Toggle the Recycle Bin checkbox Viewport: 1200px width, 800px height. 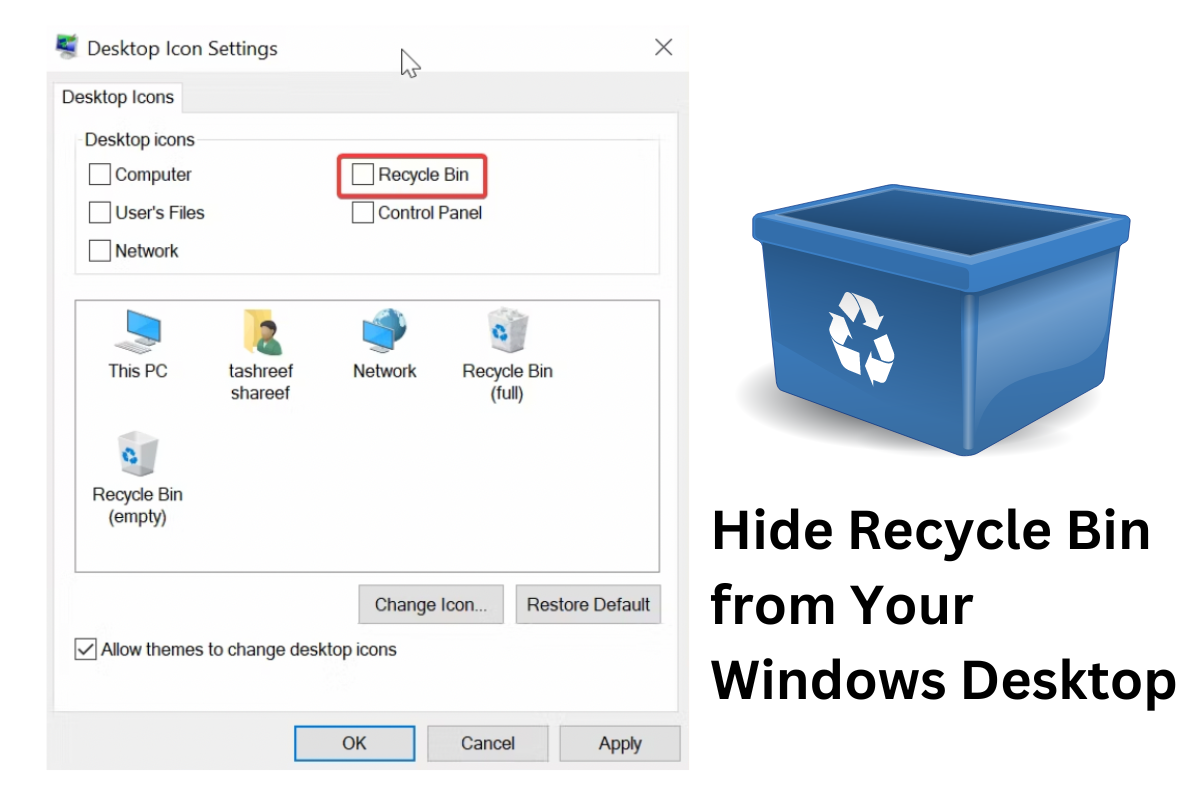[x=363, y=175]
